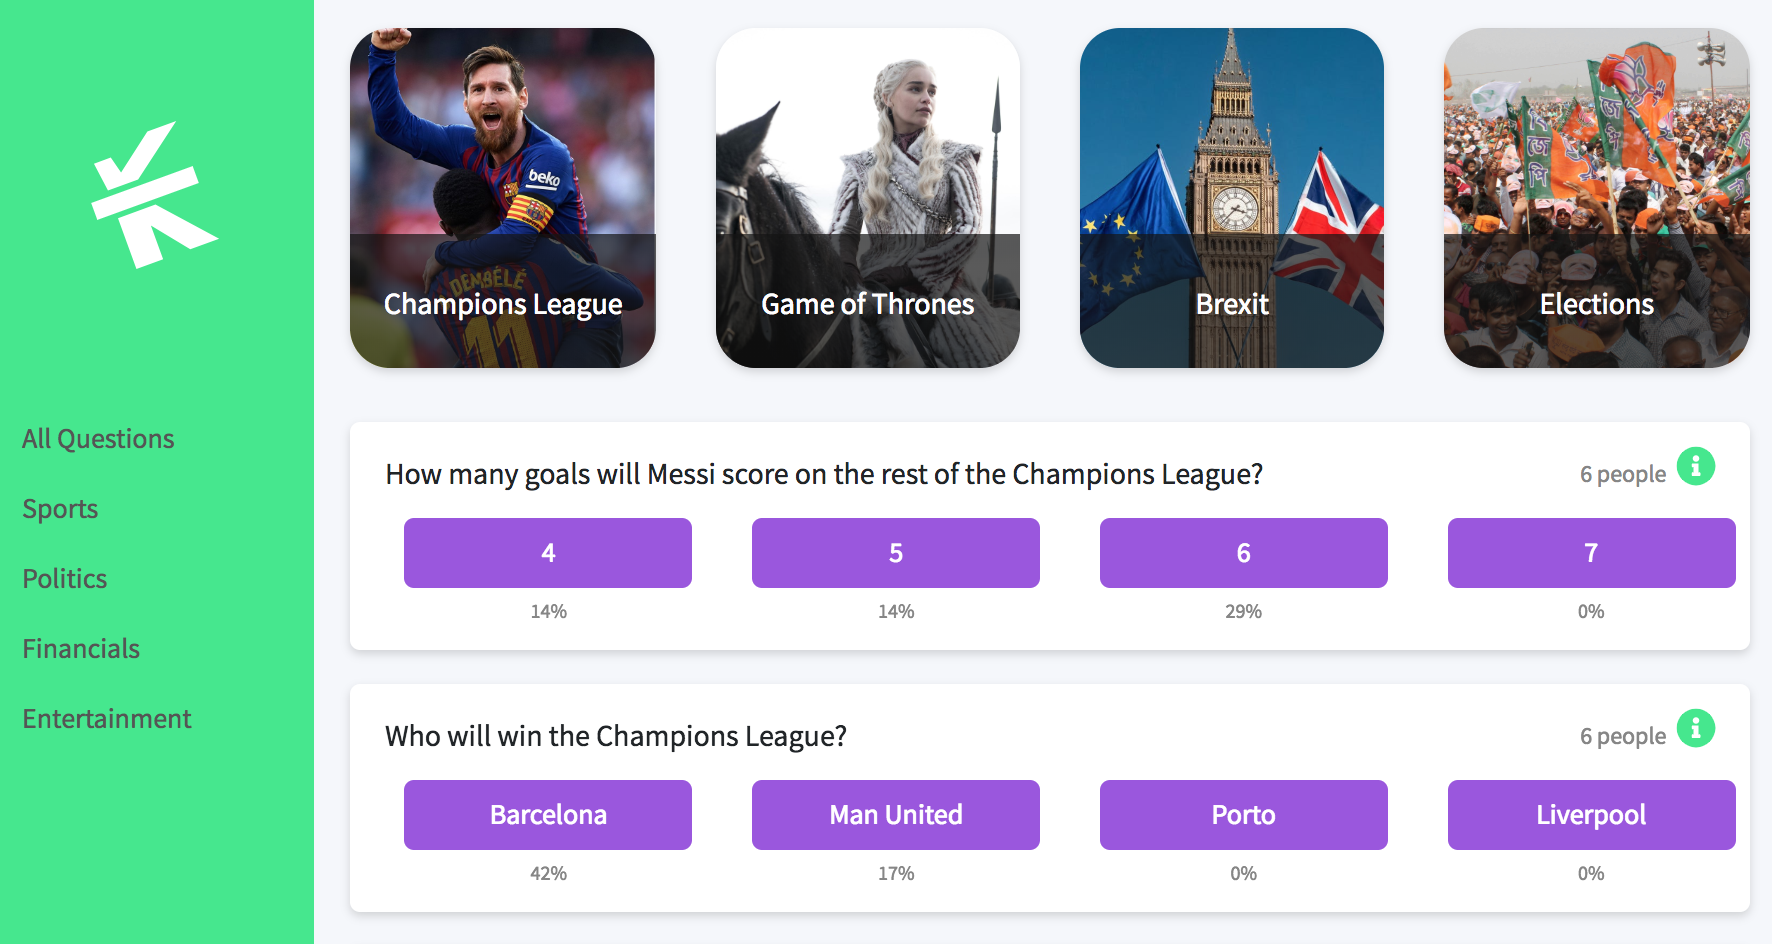Open info icon for Messi goals question

(1695, 466)
